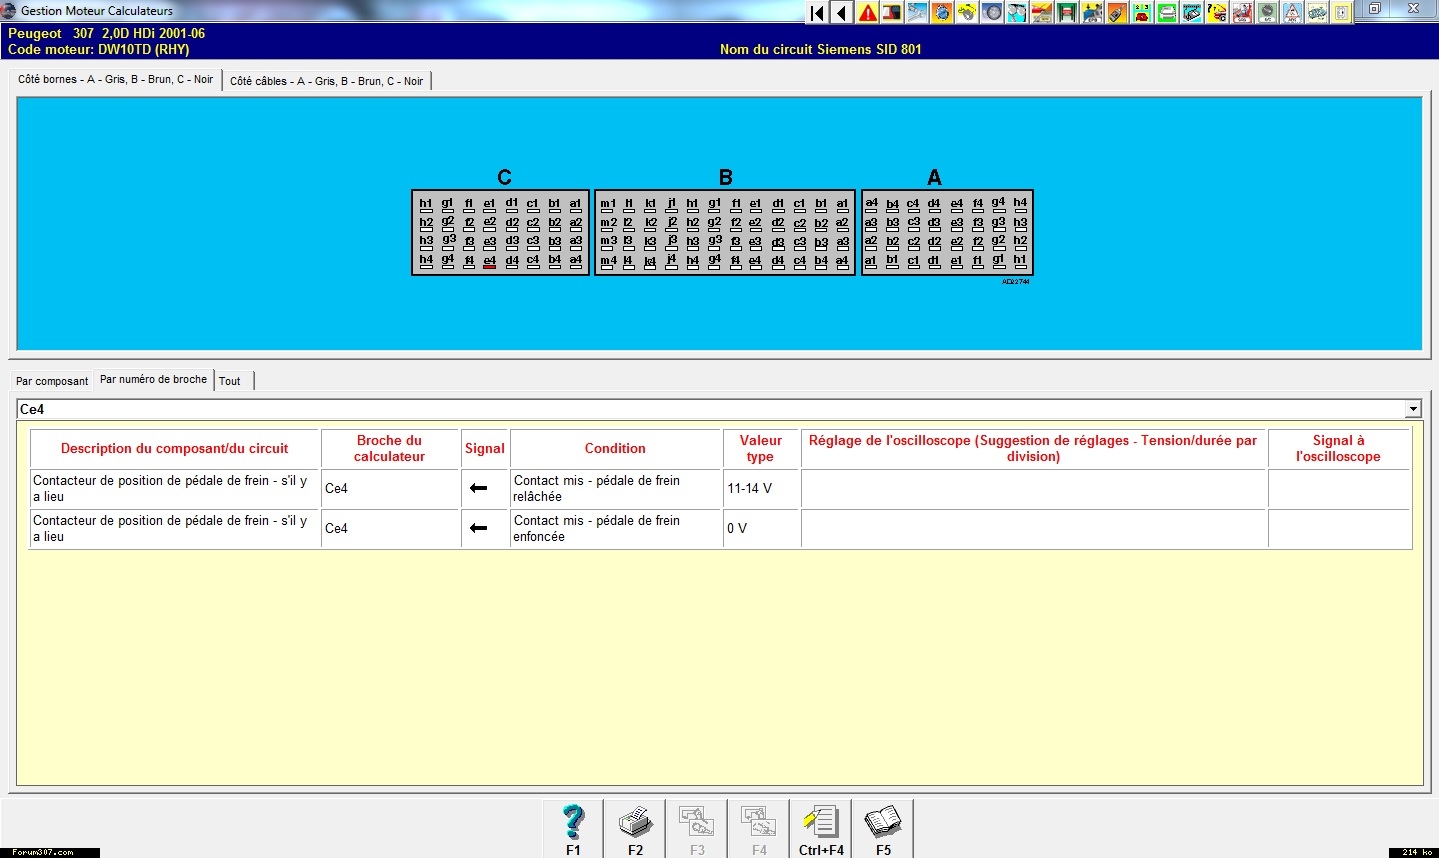Click the green printer icon in top toolbar
The width and height of the screenshot is (1439, 858).
tap(1167, 12)
